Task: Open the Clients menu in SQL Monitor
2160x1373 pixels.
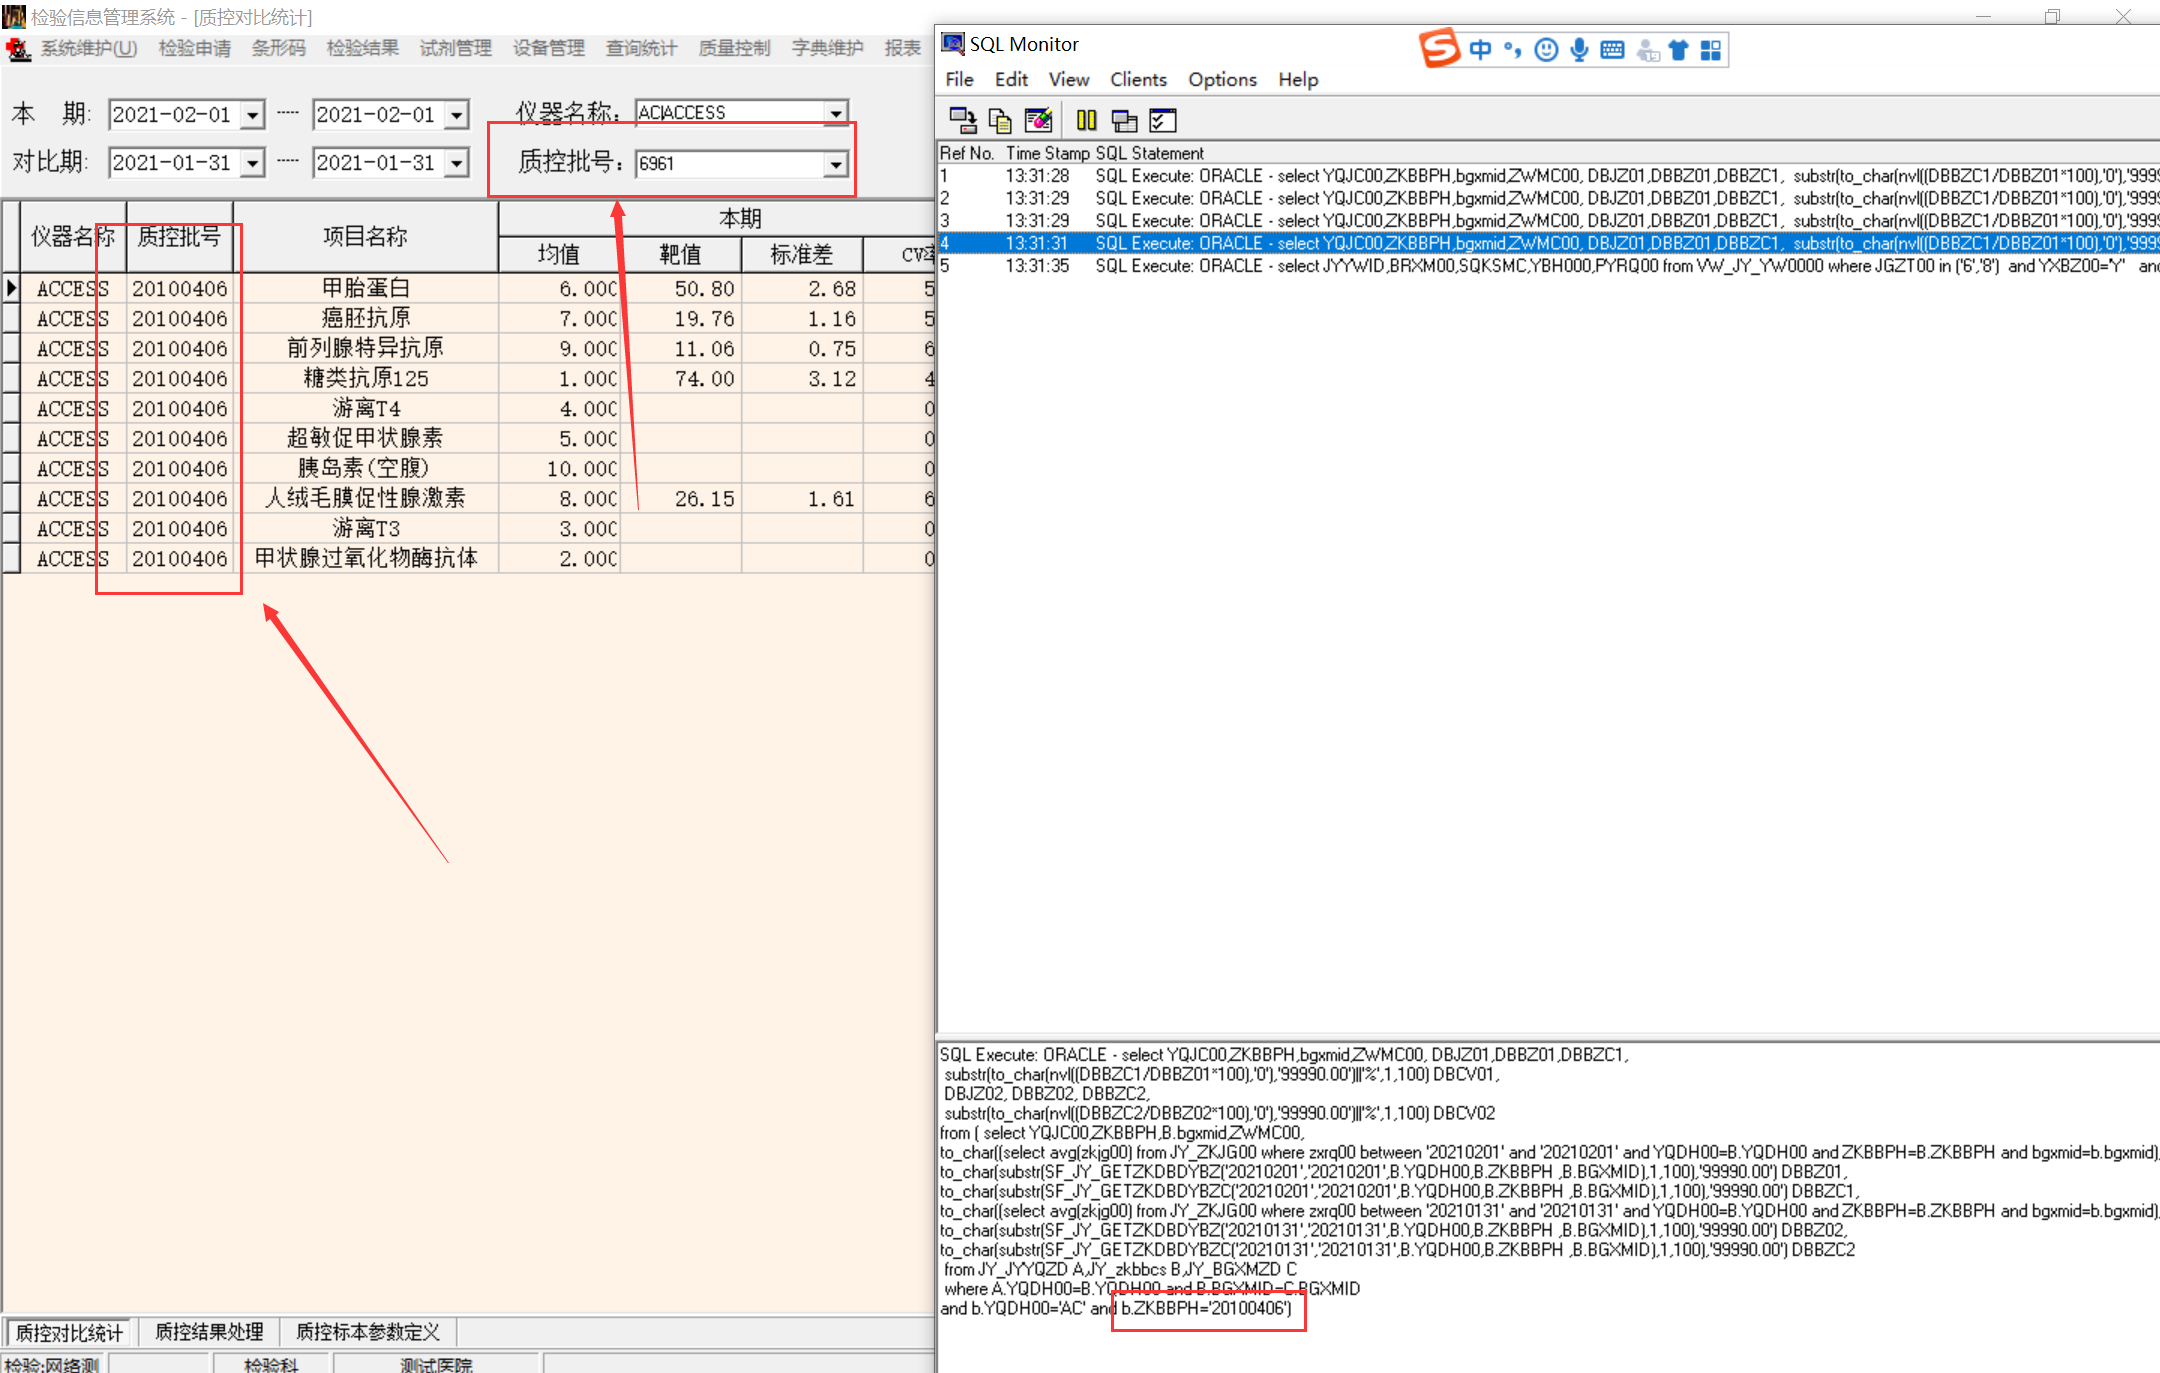Action: [x=1138, y=79]
